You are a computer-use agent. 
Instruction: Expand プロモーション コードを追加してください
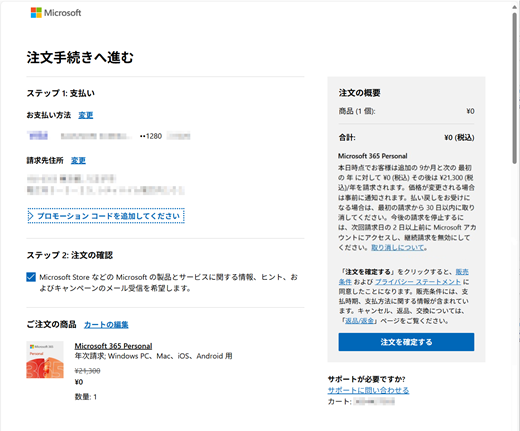pyautogui.click(x=106, y=216)
